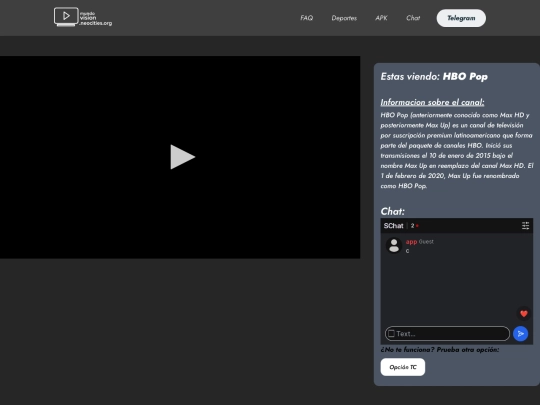Image resolution: width=540 pixels, height=405 pixels.
Task: Click the ¿No te funciona? Prueba otra opción text
Action: click(439, 350)
